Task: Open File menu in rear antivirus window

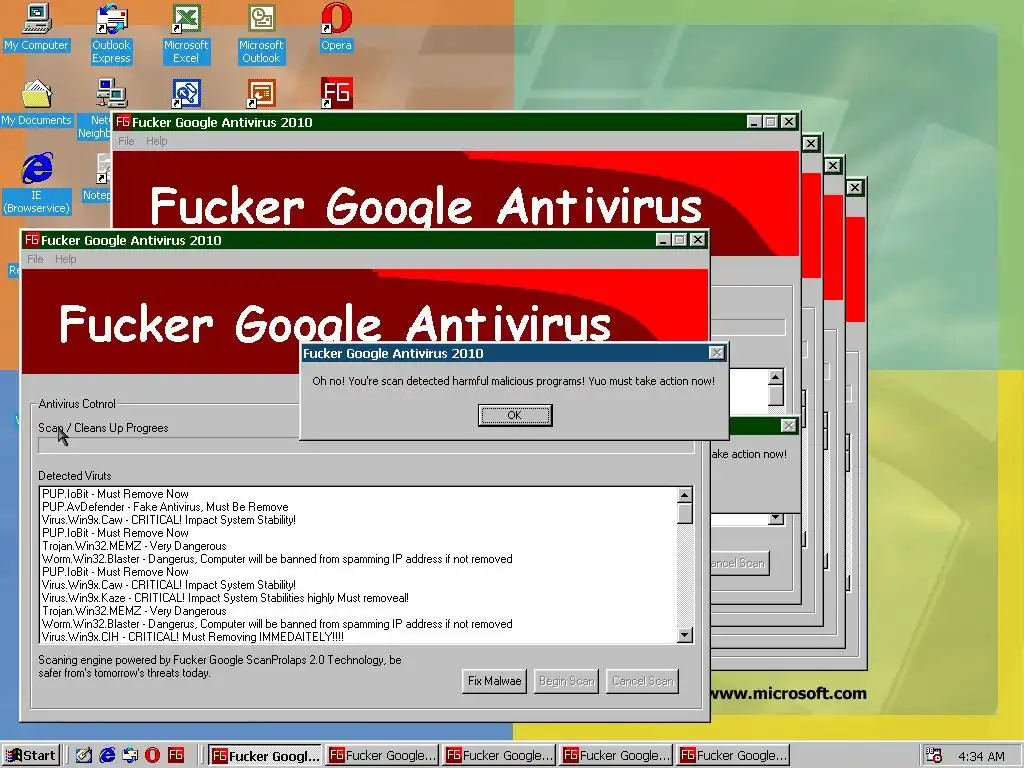Action: pos(126,141)
